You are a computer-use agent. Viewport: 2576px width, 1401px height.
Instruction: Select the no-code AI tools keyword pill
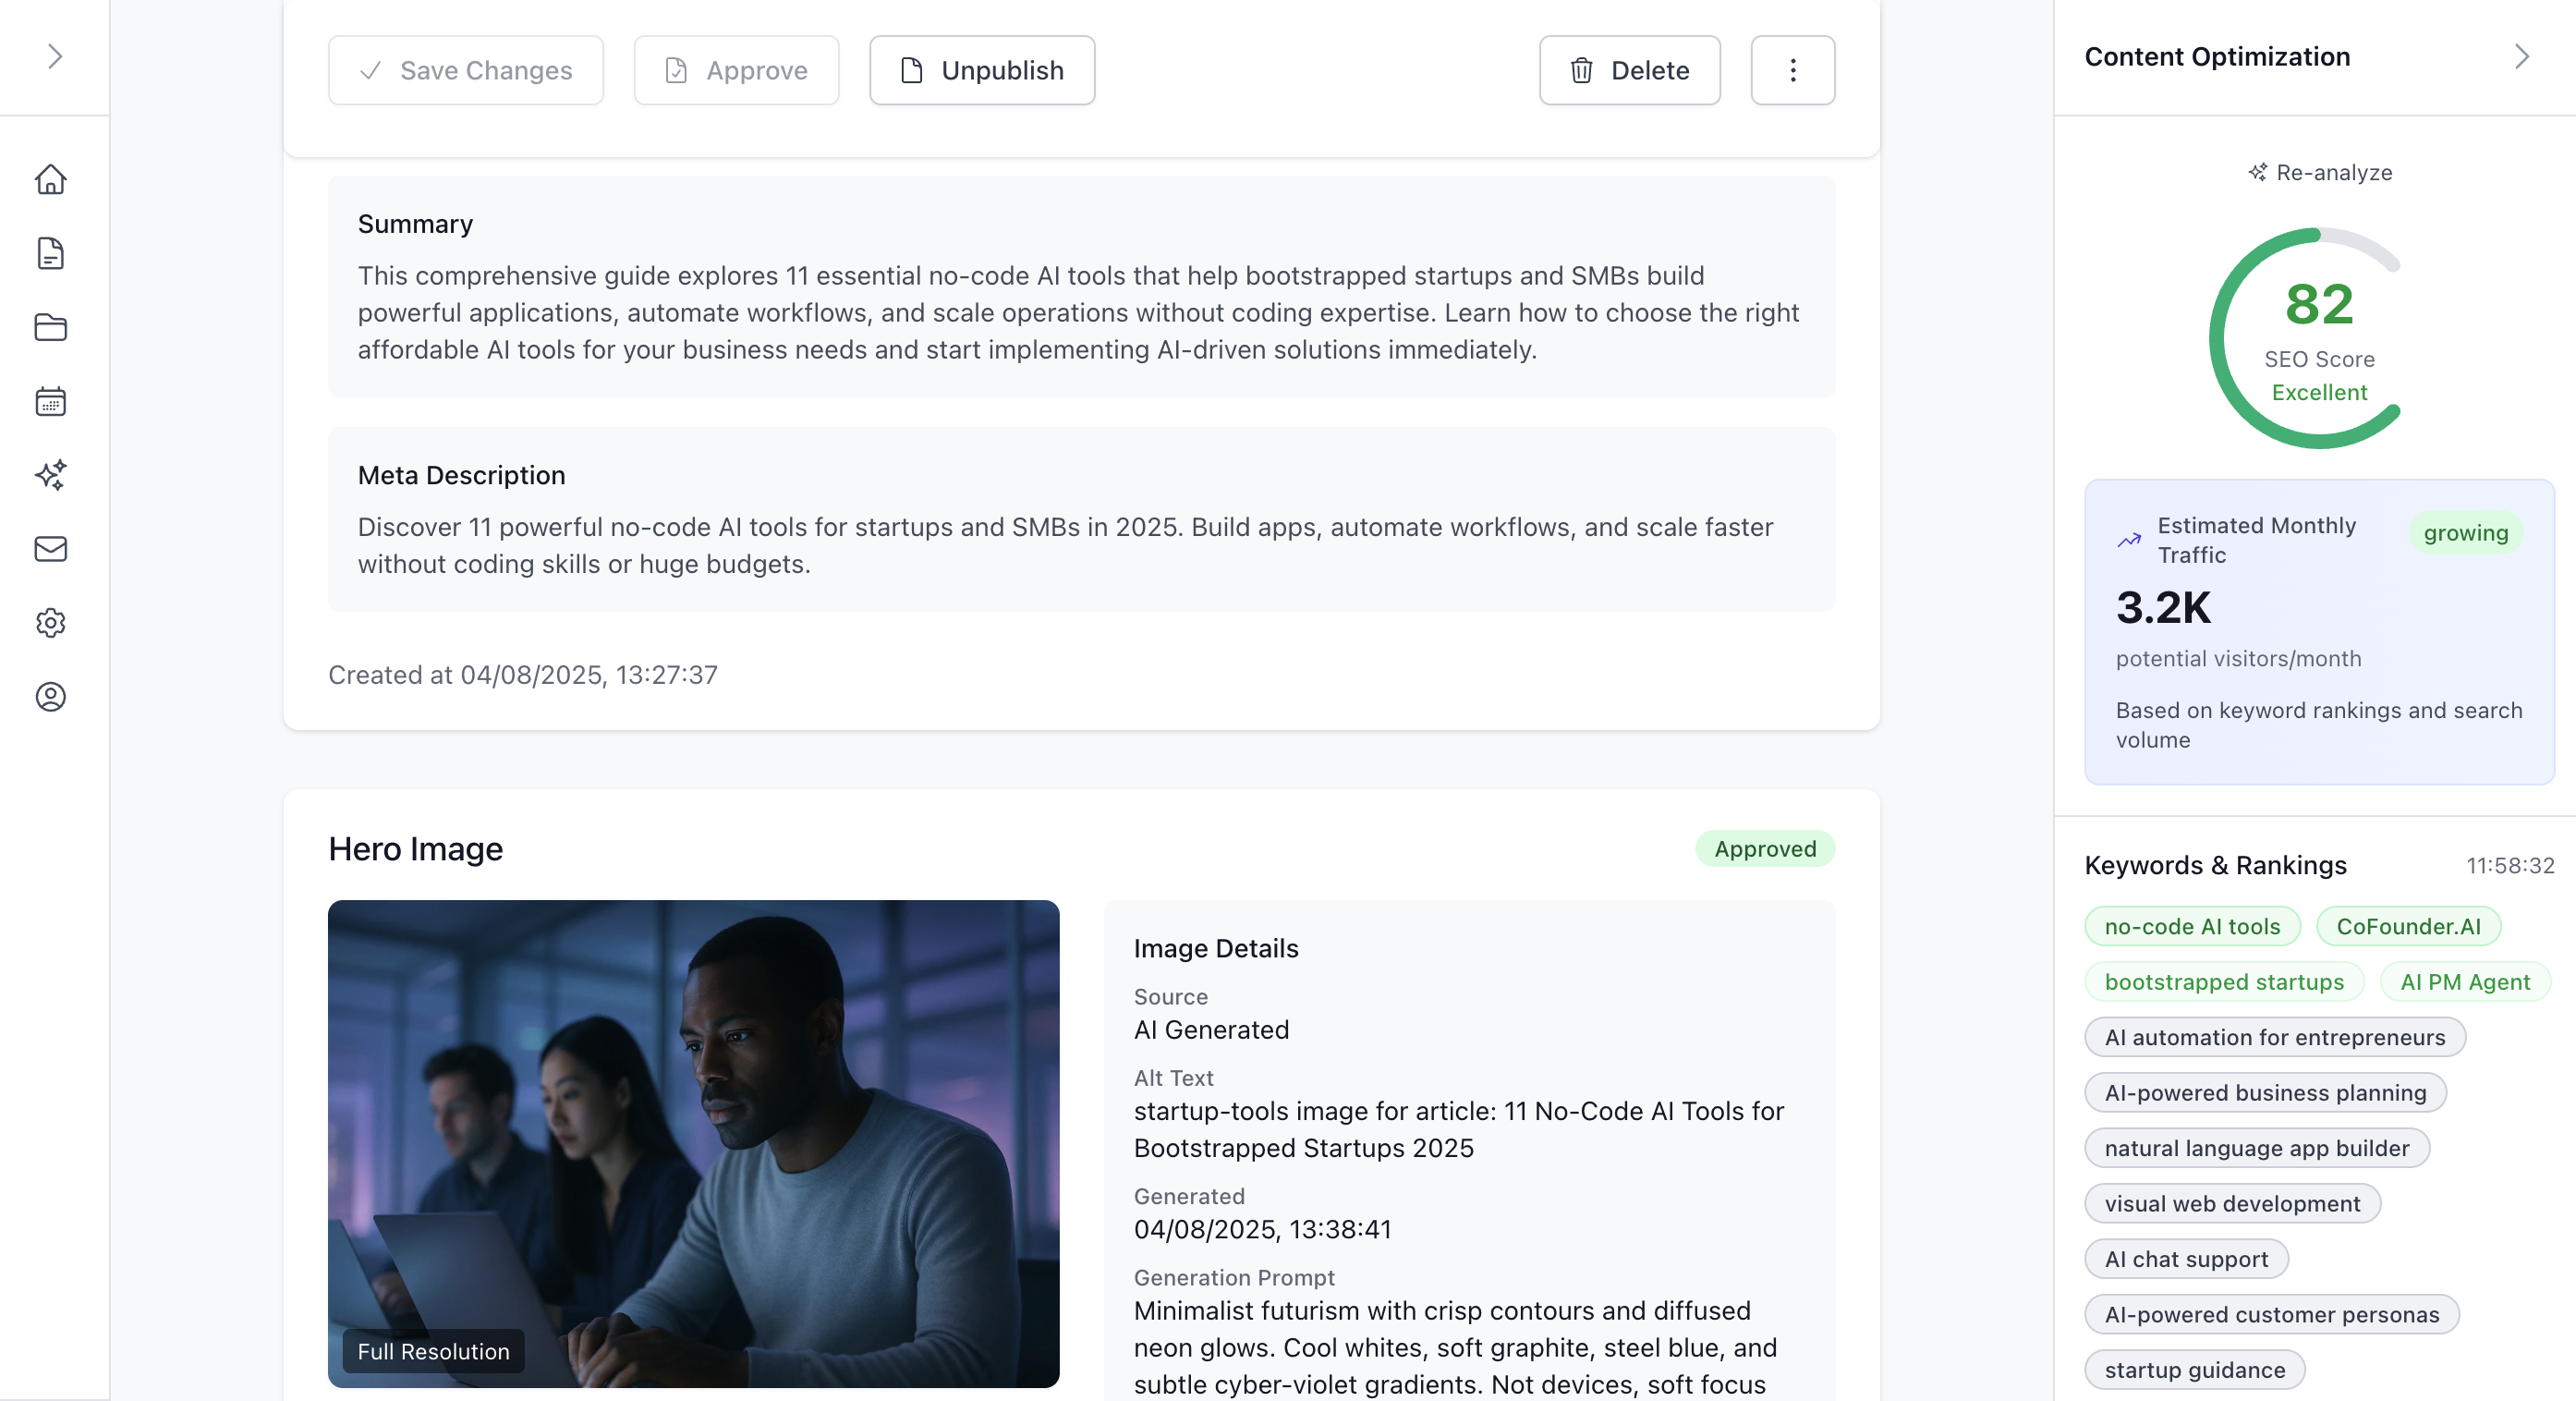tap(2191, 926)
